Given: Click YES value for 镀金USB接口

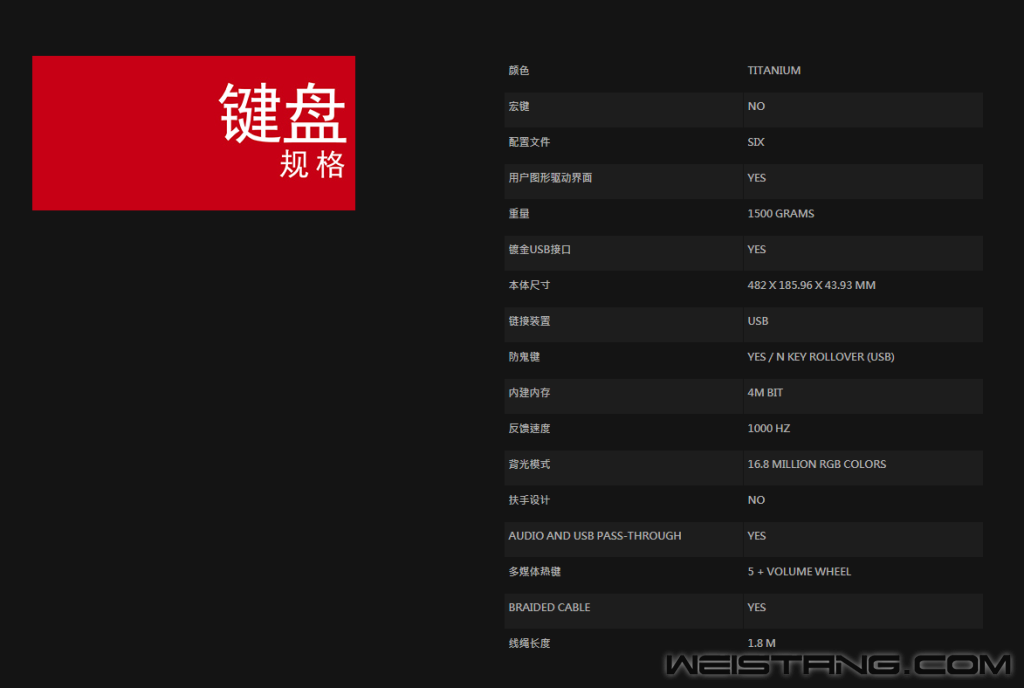Looking at the screenshot, I should [x=756, y=250].
